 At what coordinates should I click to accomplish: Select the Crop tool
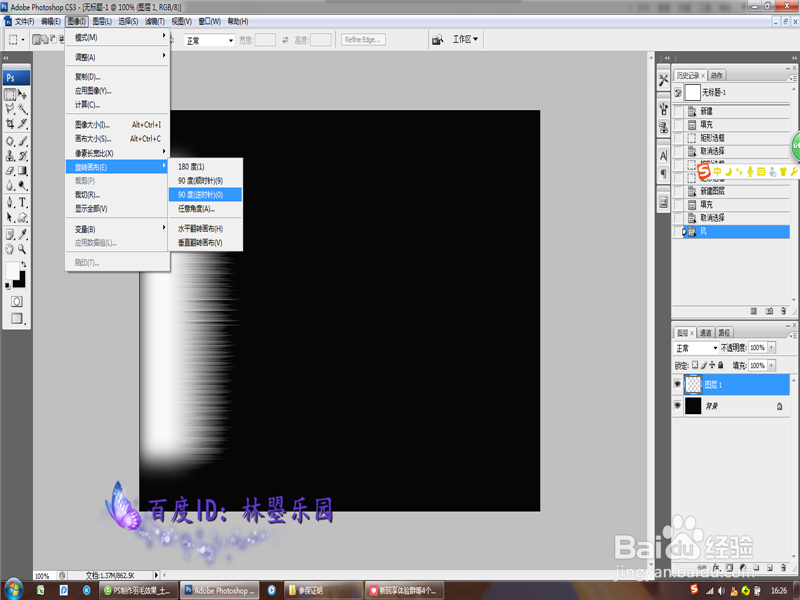(10, 123)
